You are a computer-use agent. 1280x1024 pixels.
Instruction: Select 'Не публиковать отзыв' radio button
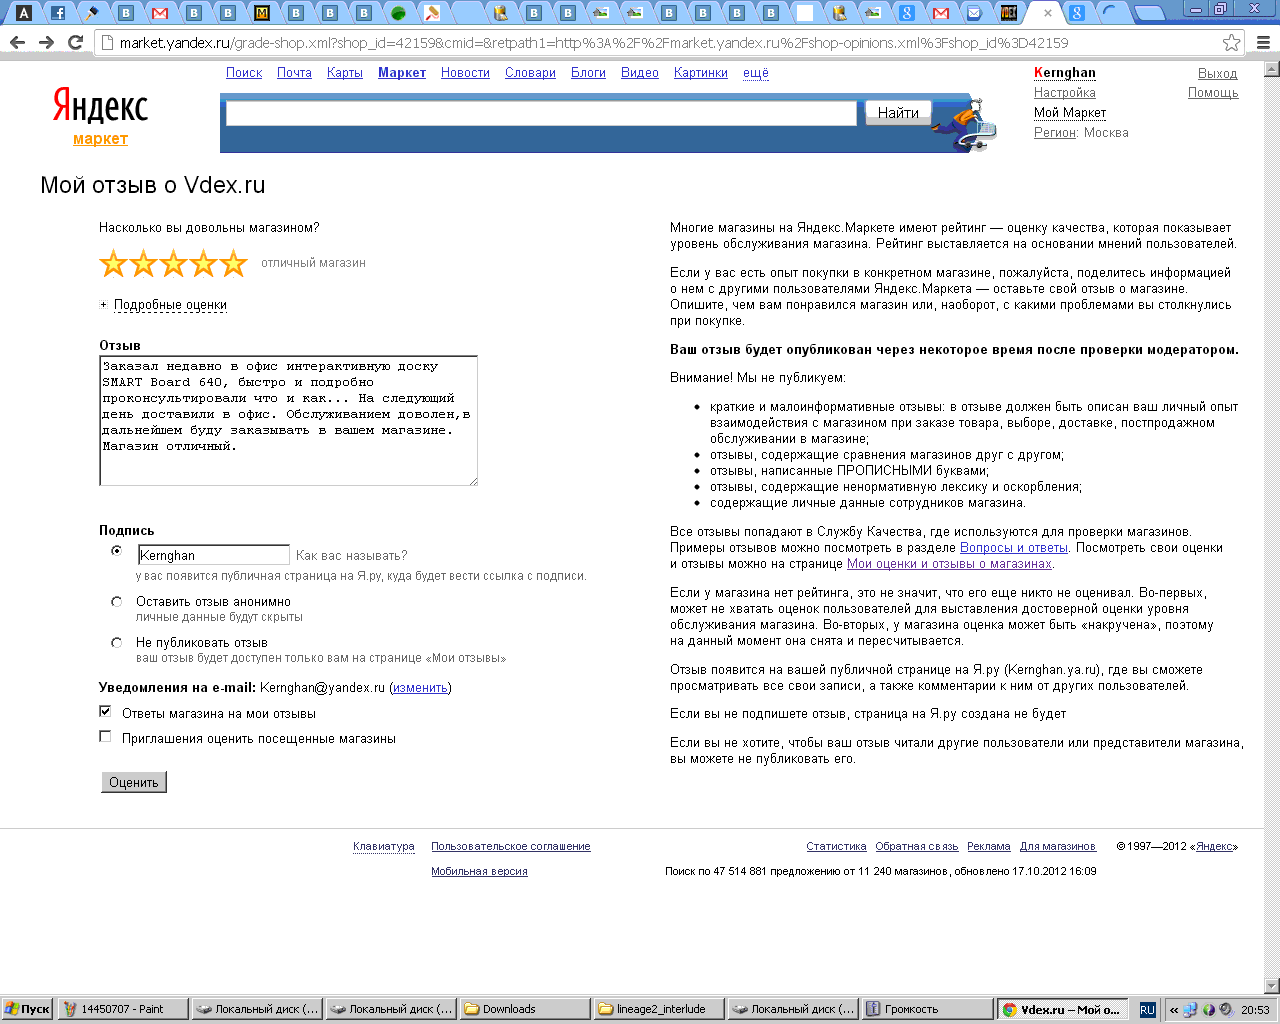tap(117, 643)
